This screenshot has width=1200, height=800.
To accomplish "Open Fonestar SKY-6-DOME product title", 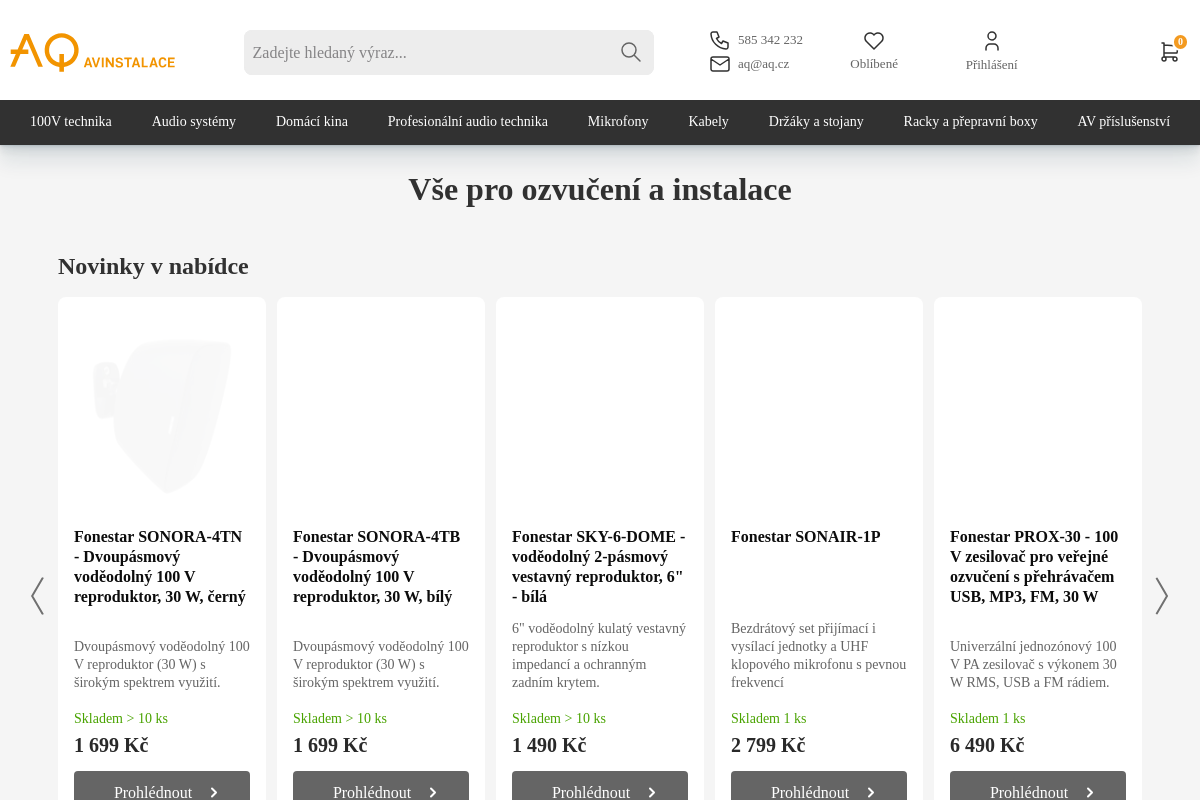I will (600, 567).
